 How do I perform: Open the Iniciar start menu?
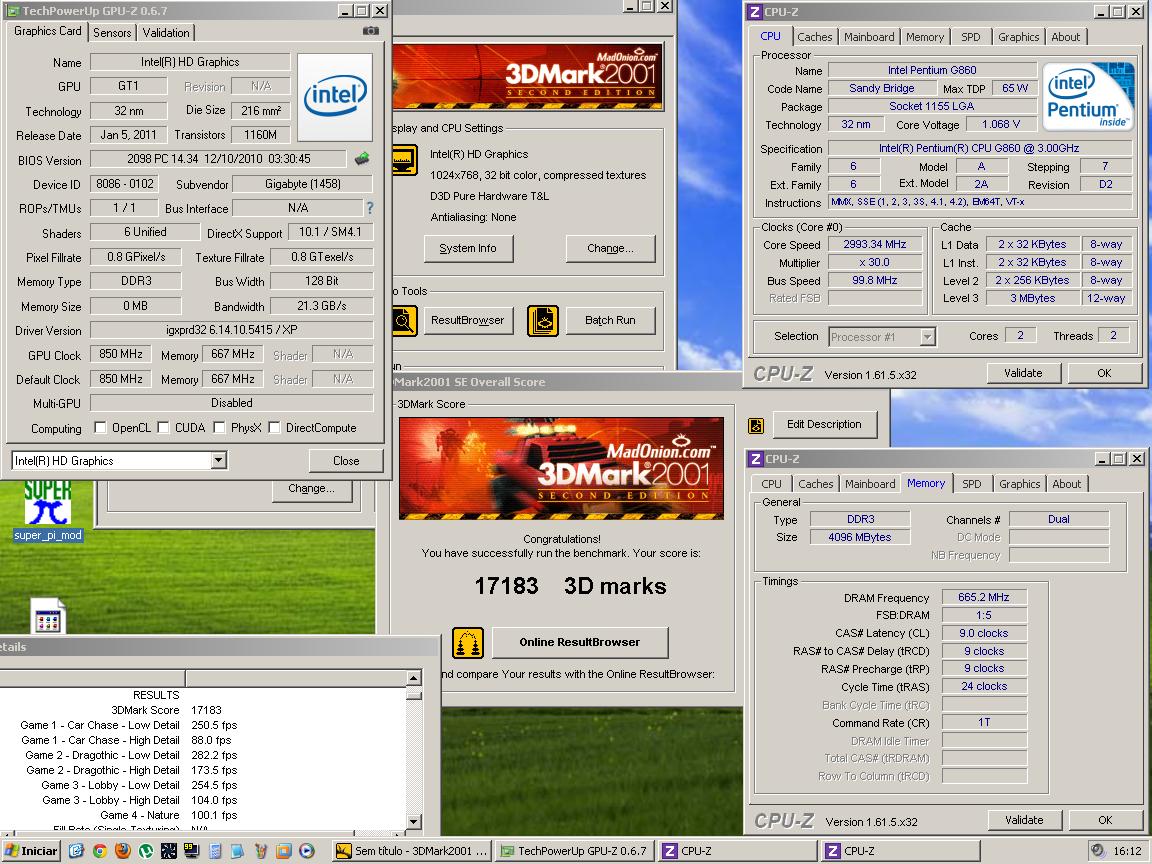(31, 851)
